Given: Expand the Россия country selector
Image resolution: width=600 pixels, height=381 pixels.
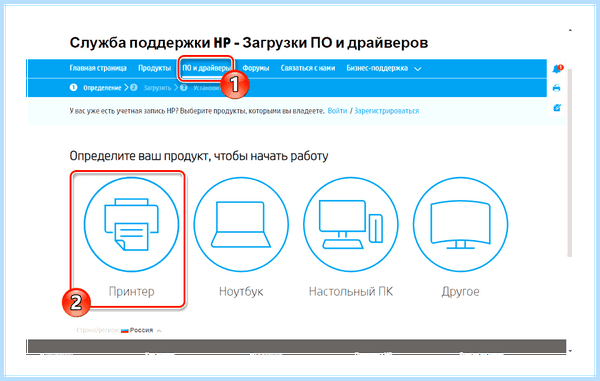Looking at the screenshot, I should [x=141, y=330].
